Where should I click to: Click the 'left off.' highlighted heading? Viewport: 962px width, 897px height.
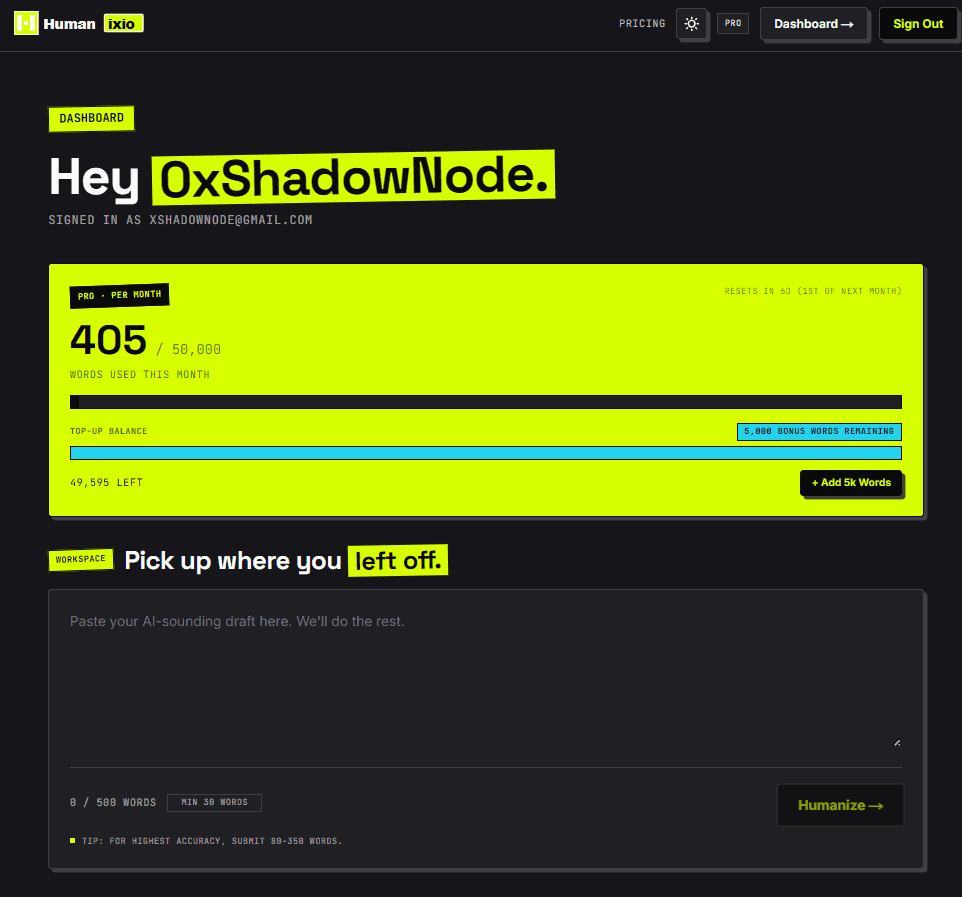click(398, 560)
